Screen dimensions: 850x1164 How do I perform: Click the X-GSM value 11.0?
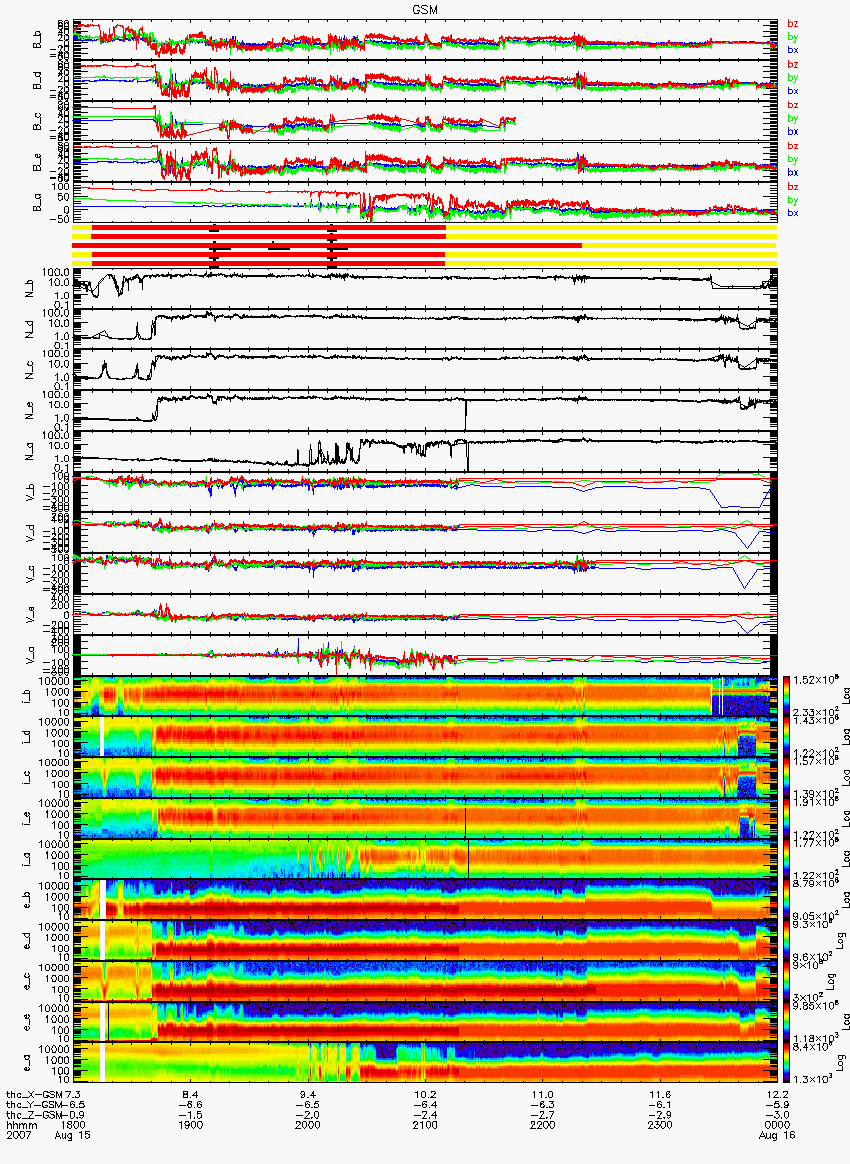coord(543,1095)
